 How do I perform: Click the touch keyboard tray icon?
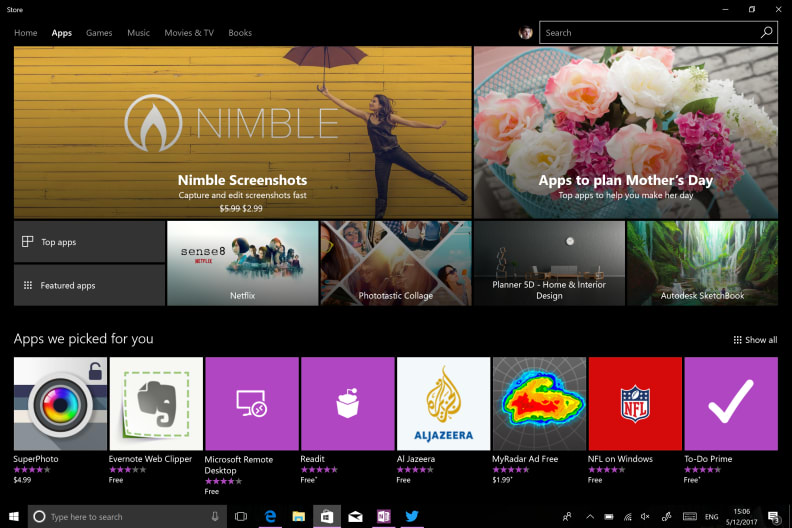point(689,516)
